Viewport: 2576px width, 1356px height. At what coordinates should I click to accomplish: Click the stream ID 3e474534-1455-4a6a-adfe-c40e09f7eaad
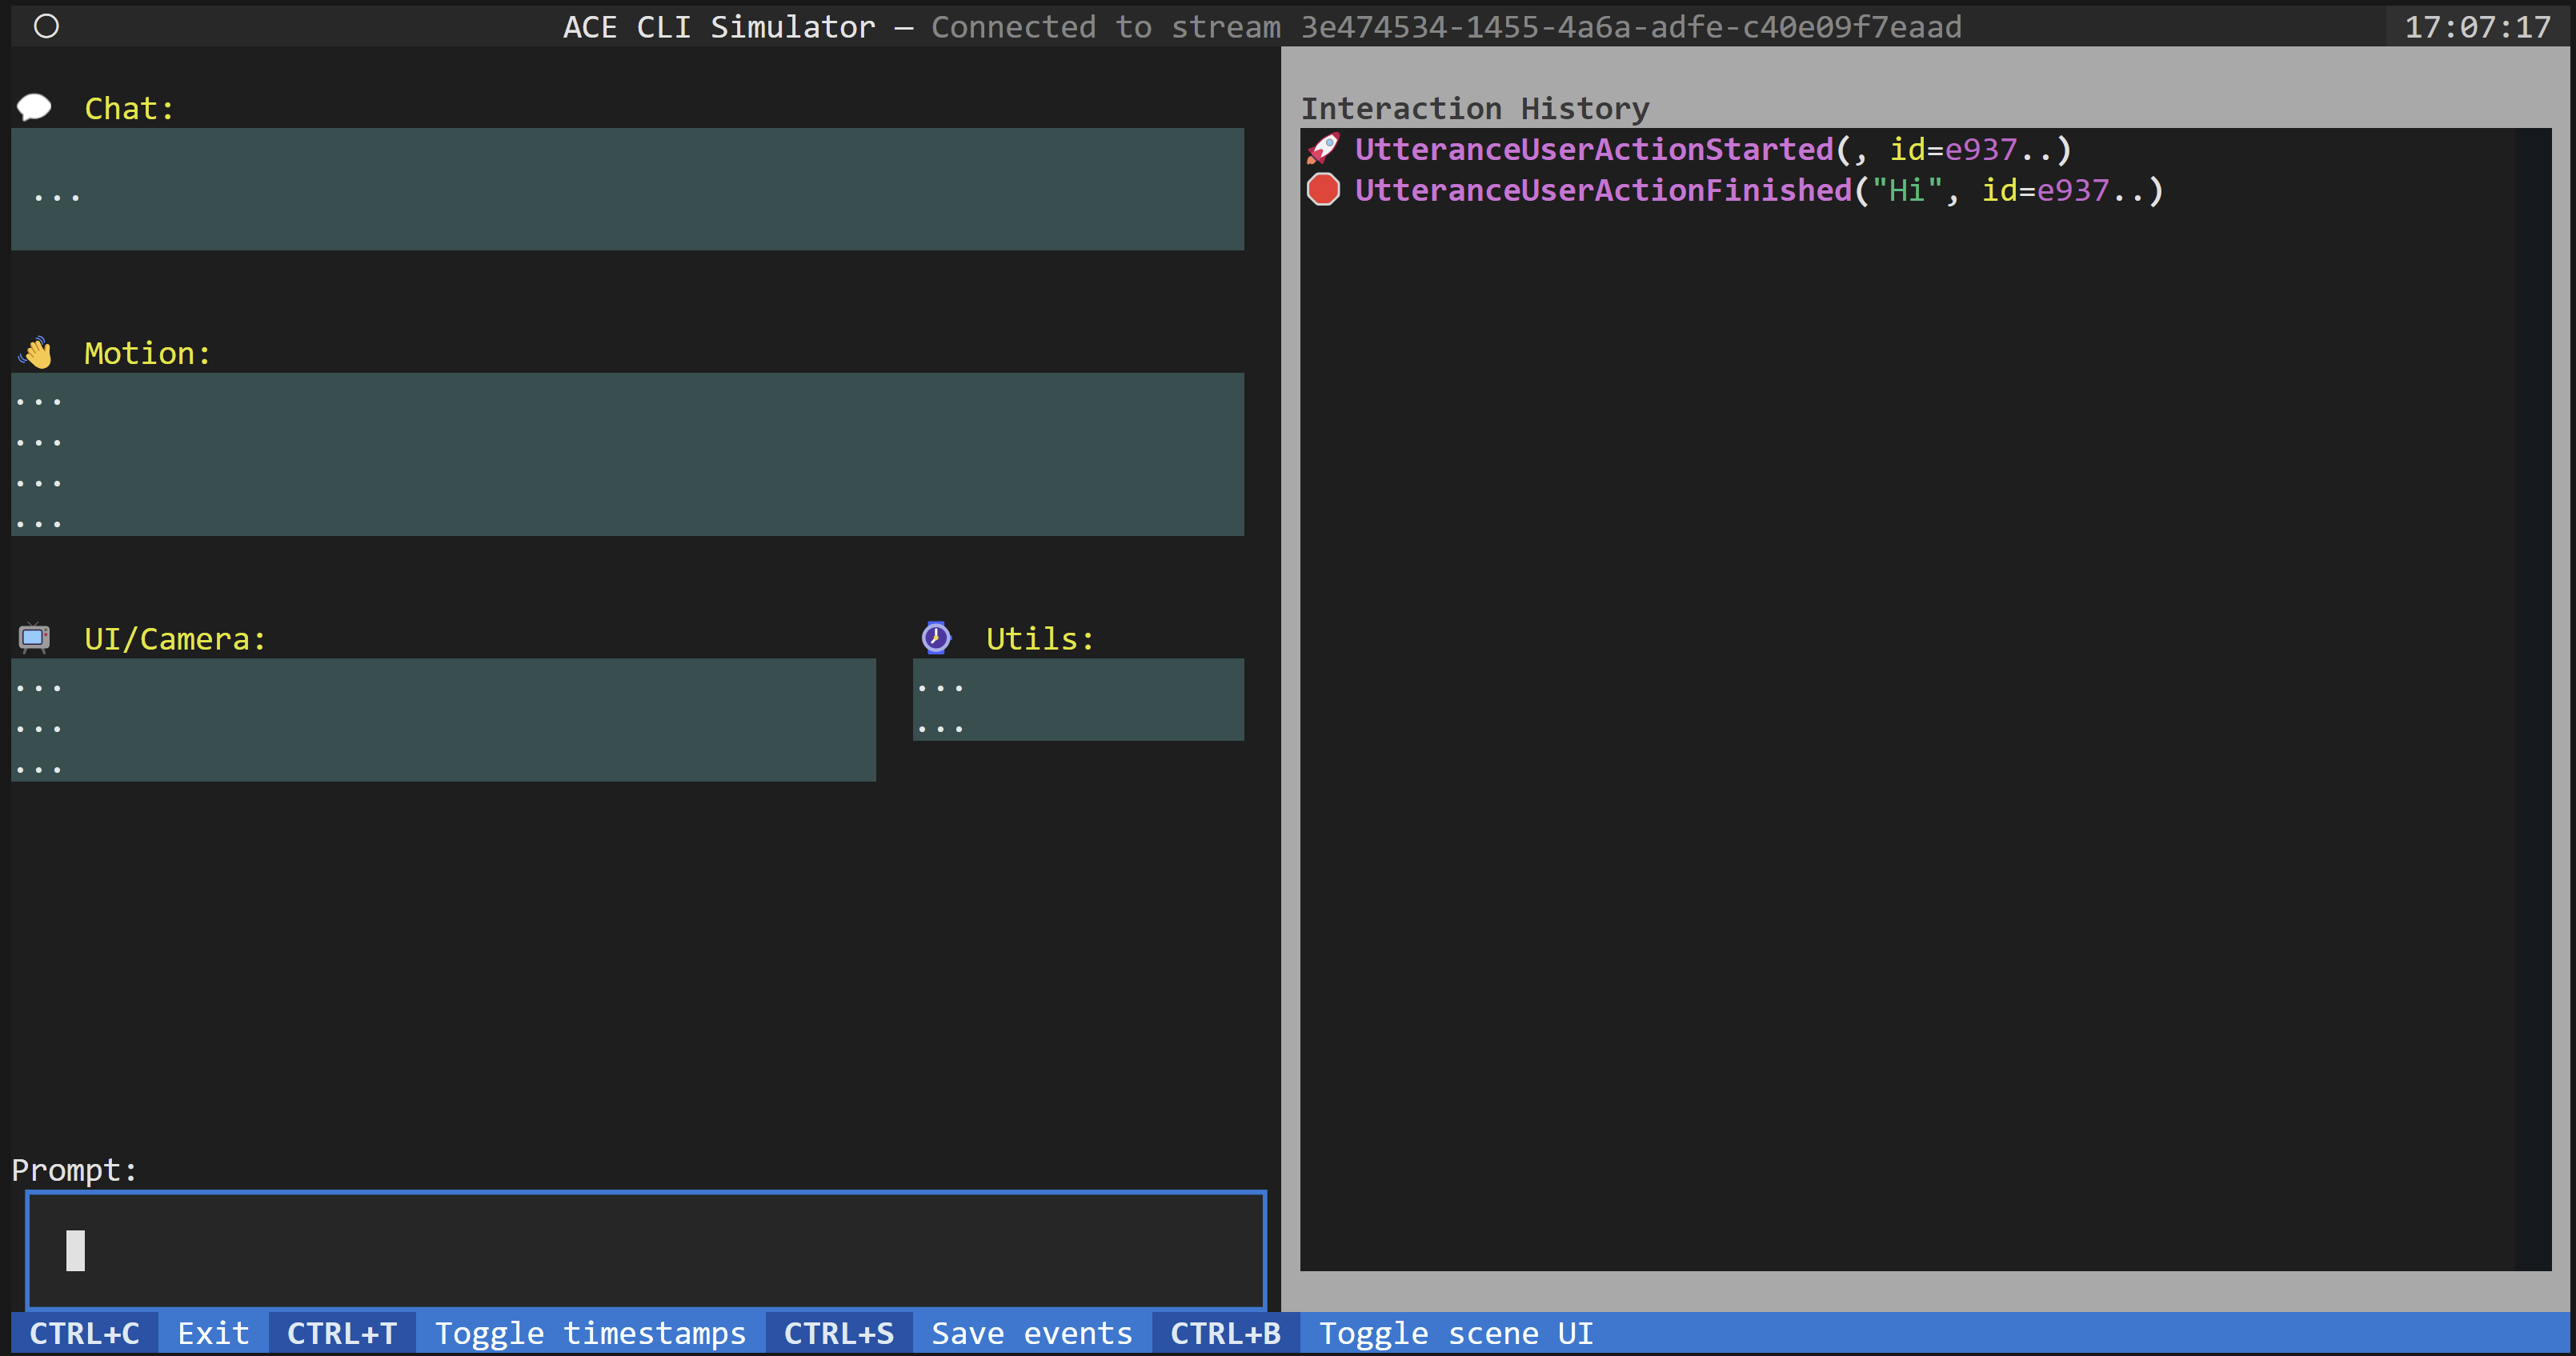(x=1631, y=27)
